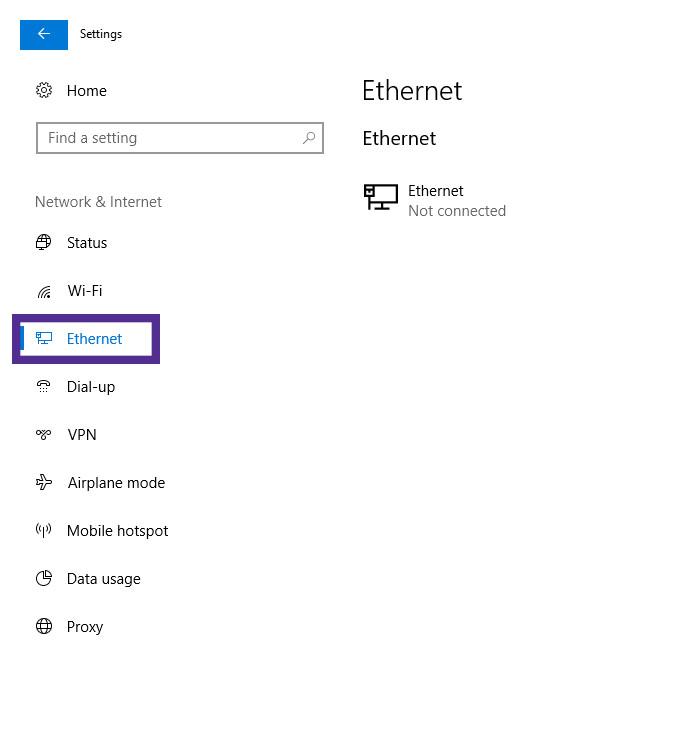The image size is (677, 744).
Task: Click the Airplane mode plane icon
Action: click(44, 482)
